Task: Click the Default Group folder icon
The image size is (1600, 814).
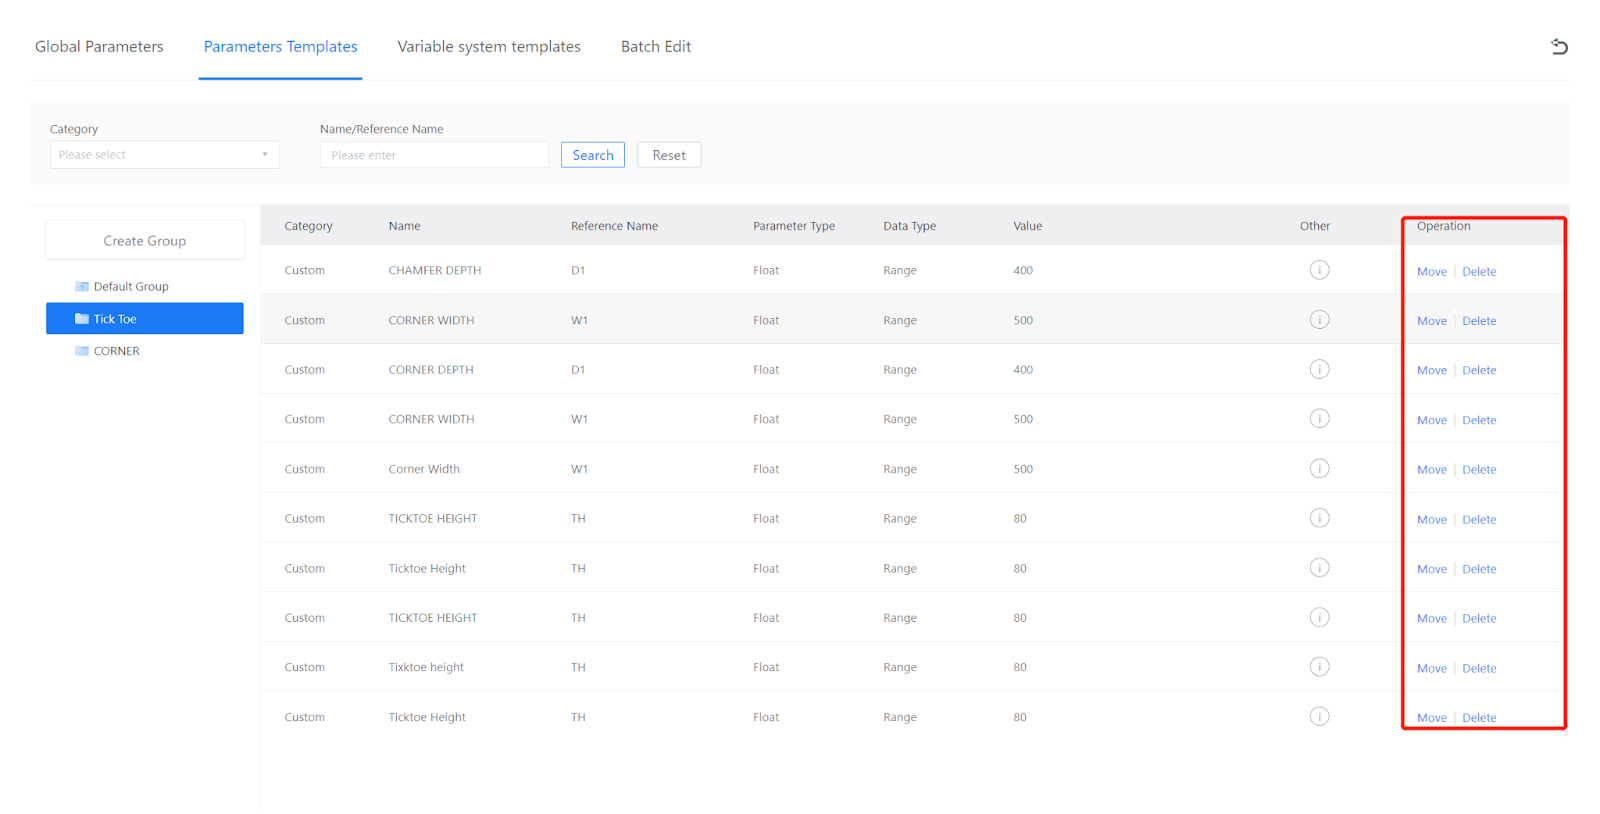Action: click(x=82, y=287)
